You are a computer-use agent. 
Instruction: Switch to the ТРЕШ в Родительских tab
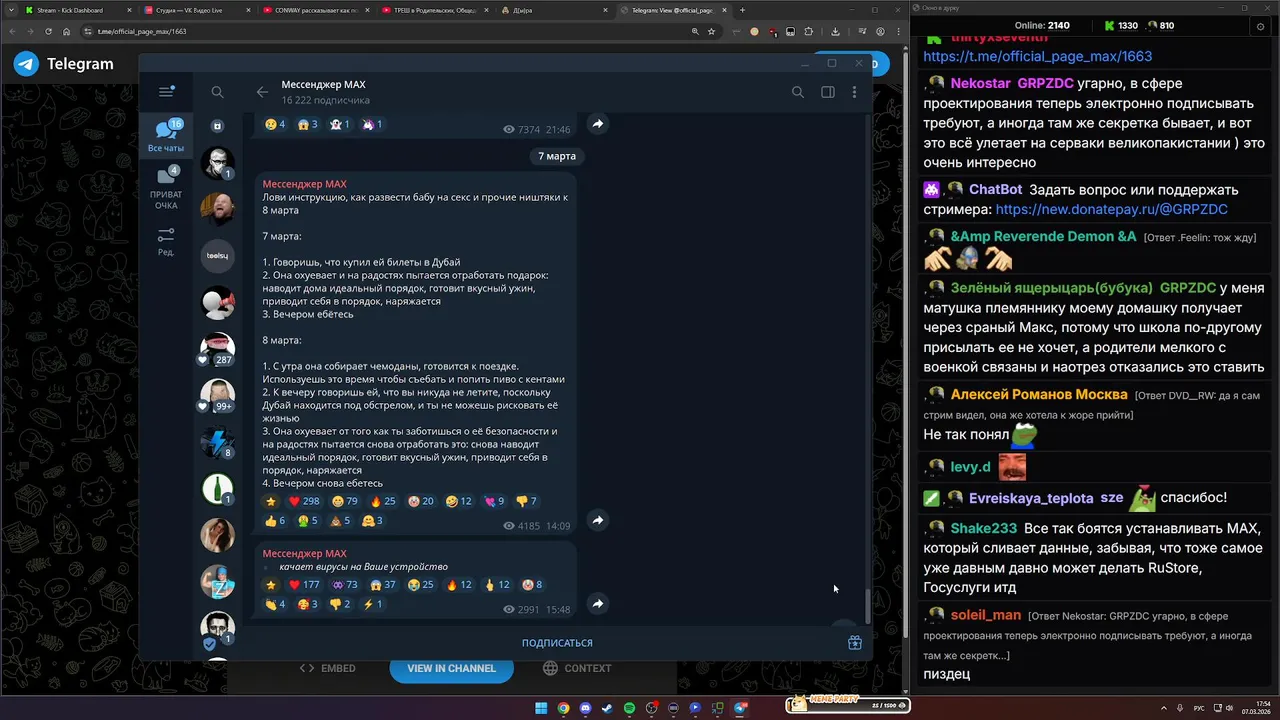(x=433, y=10)
